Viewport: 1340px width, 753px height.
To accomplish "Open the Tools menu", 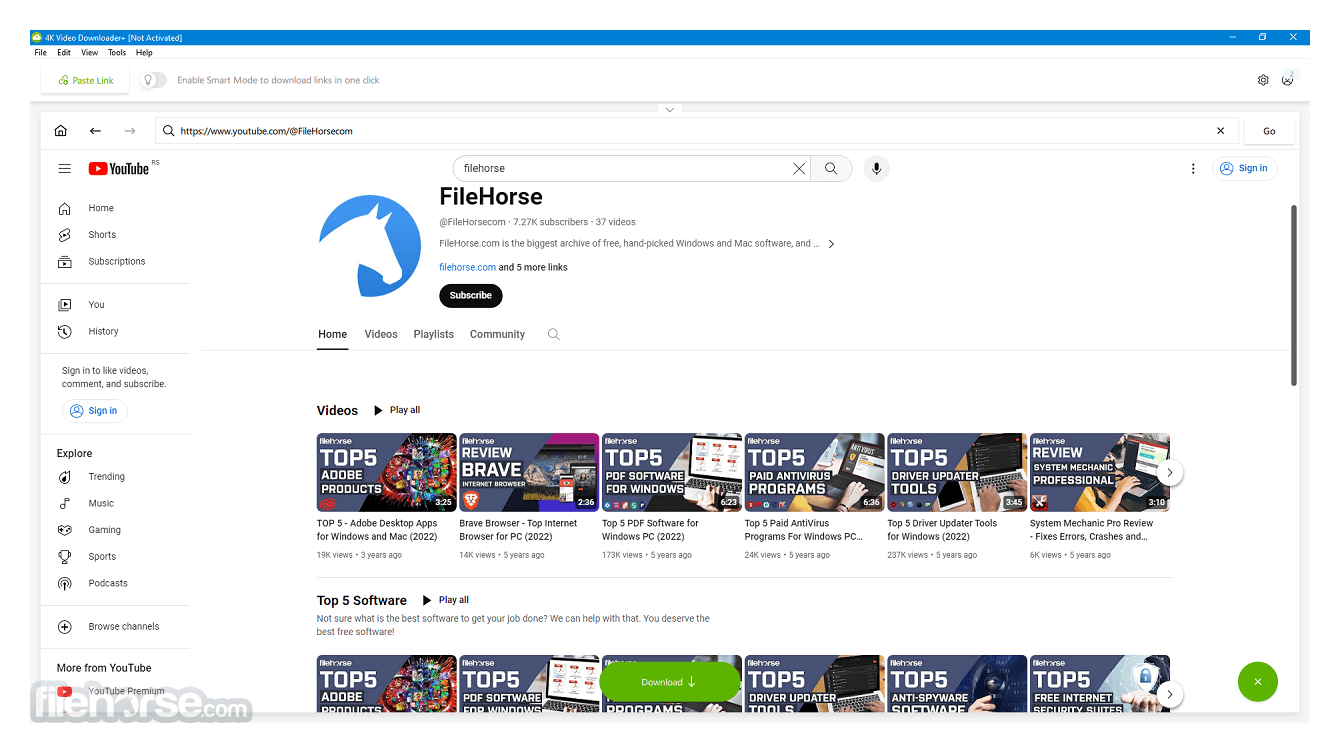I will (117, 53).
